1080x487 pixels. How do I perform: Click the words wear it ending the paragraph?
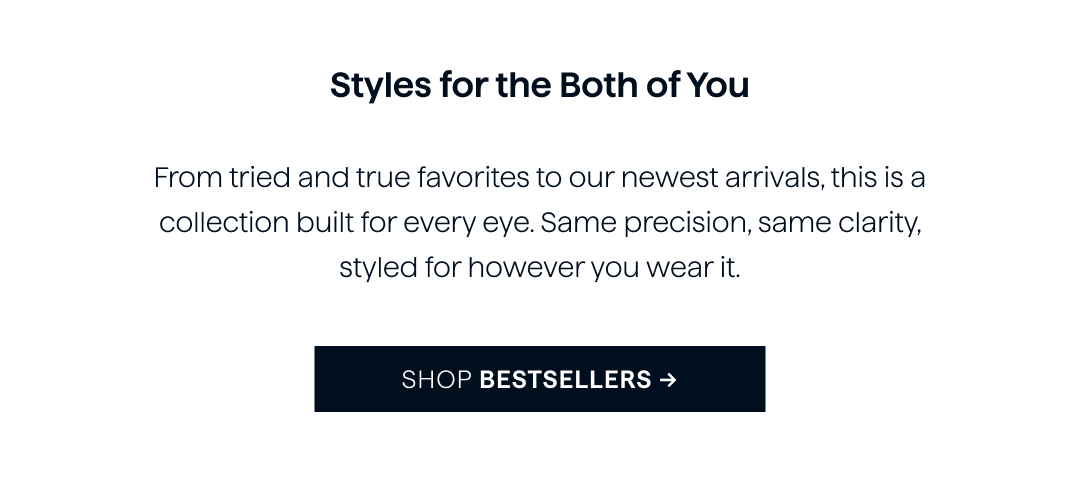[693, 267]
